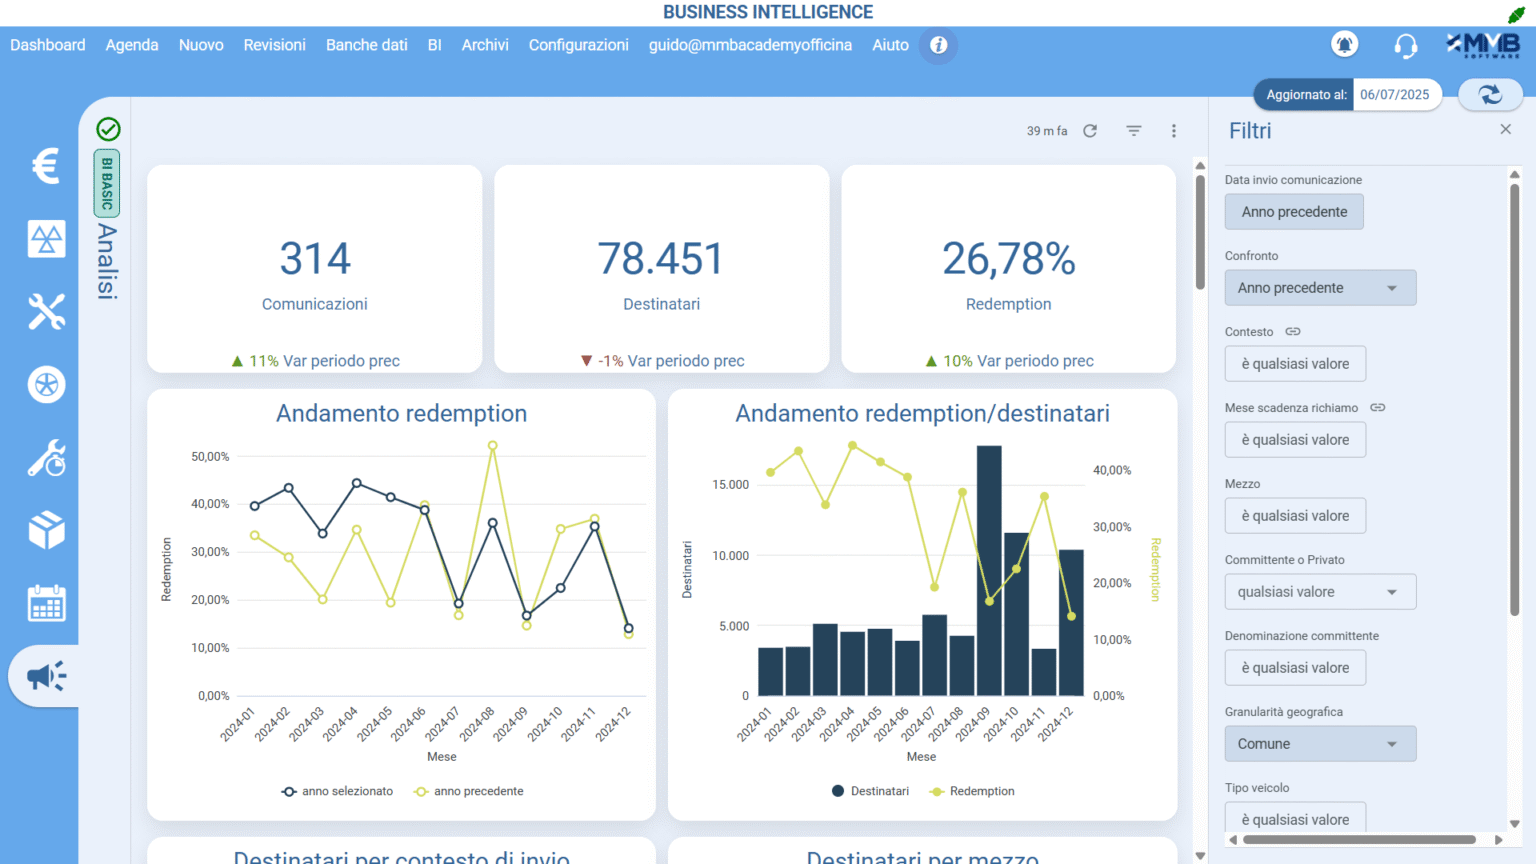The height and width of the screenshot is (864, 1536).
Task: Click the 'Anno precedente' date filter button
Action: pyautogui.click(x=1294, y=212)
